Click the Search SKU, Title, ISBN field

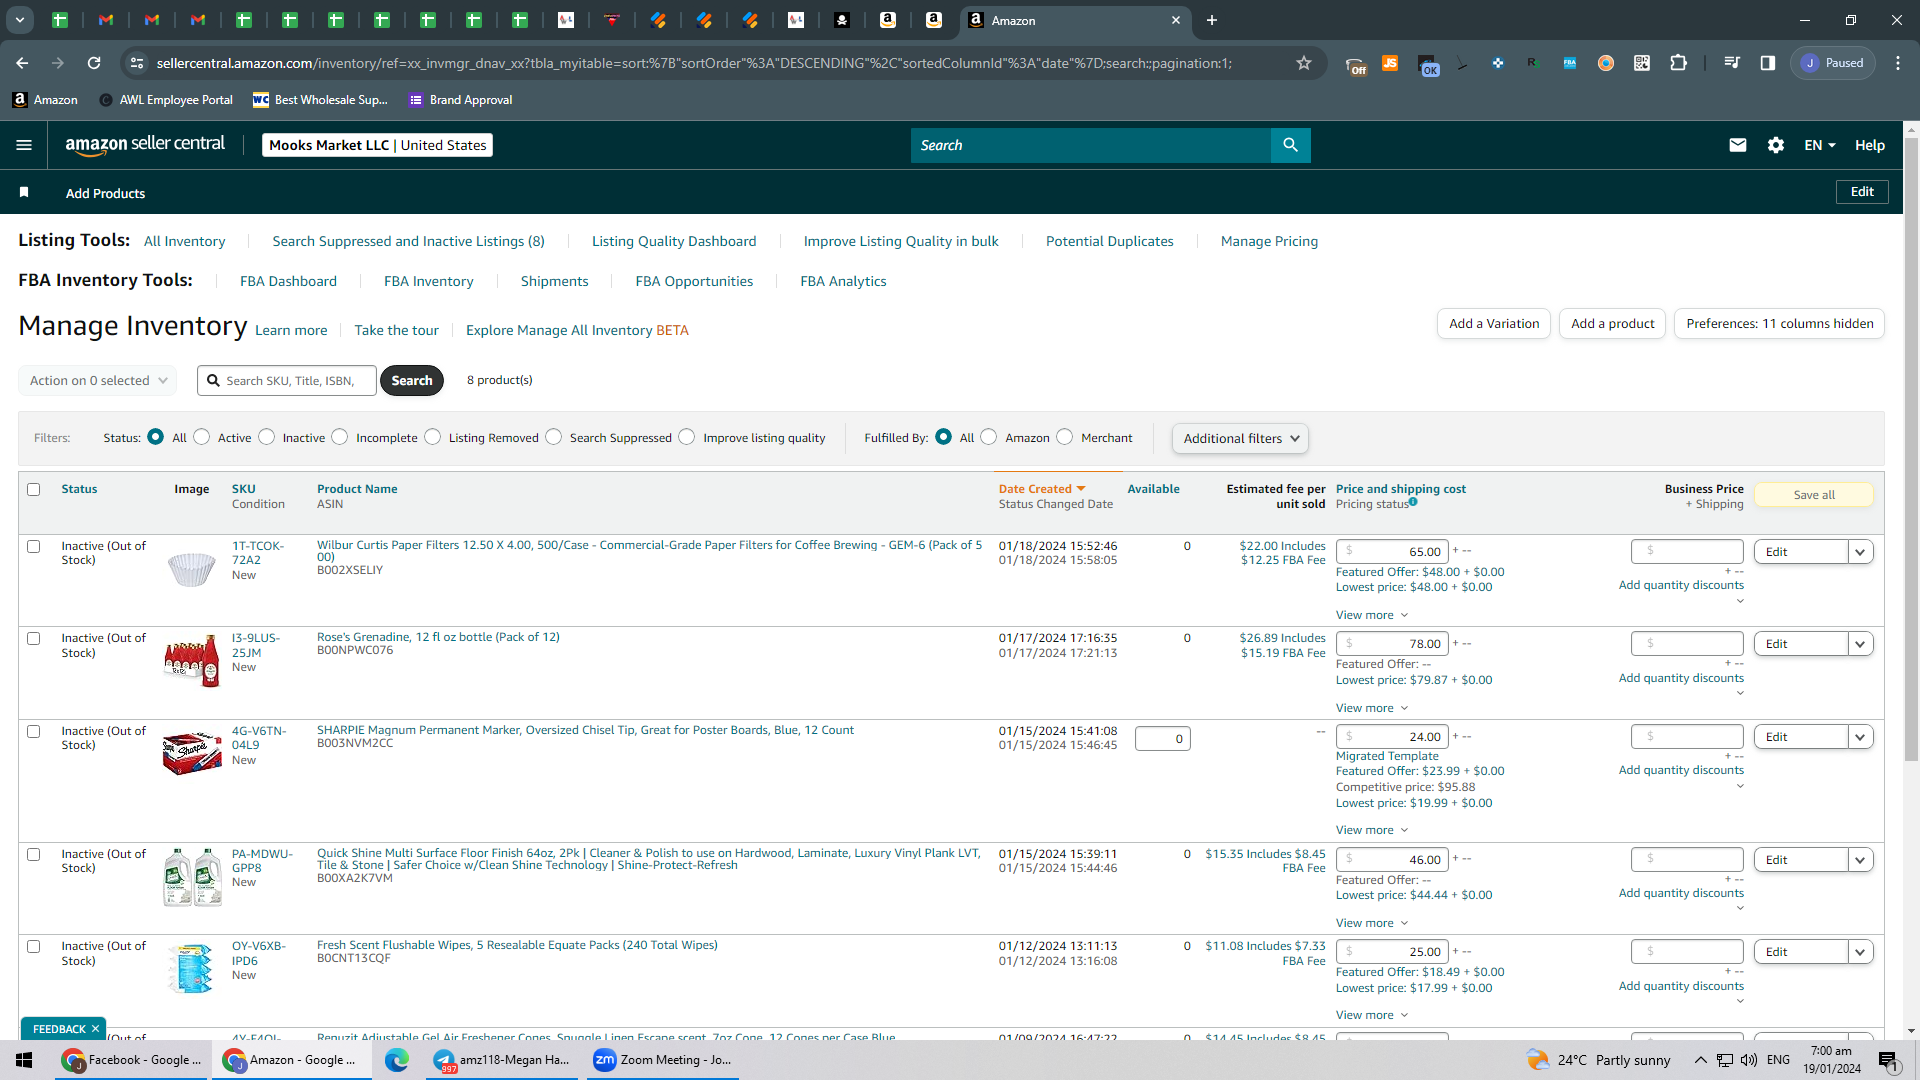(x=287, y=380)
